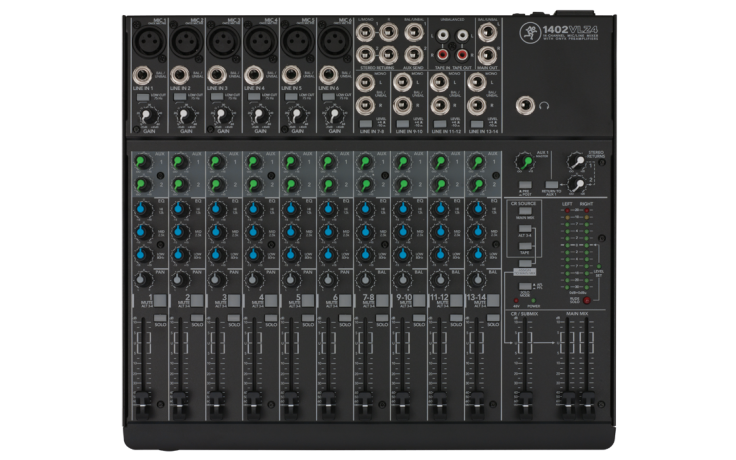Toggle the LEVEL switch for LINE IN 7-8
The height and width of the screenshot is (460, 736).
[x=366, y=124]
